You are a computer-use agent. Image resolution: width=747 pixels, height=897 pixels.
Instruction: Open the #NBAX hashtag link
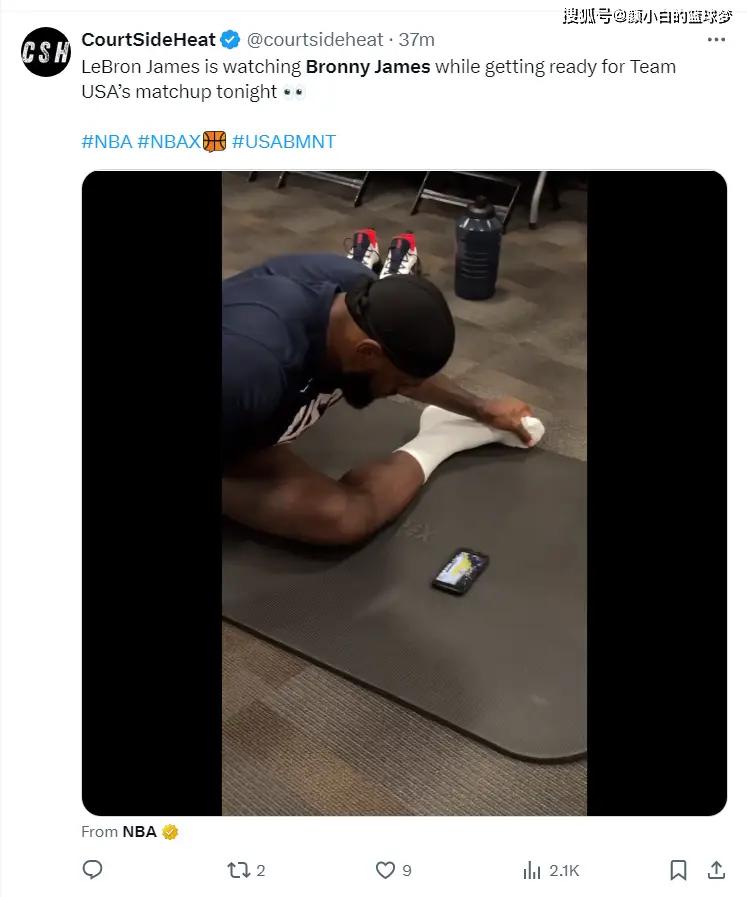pos(169,141)
